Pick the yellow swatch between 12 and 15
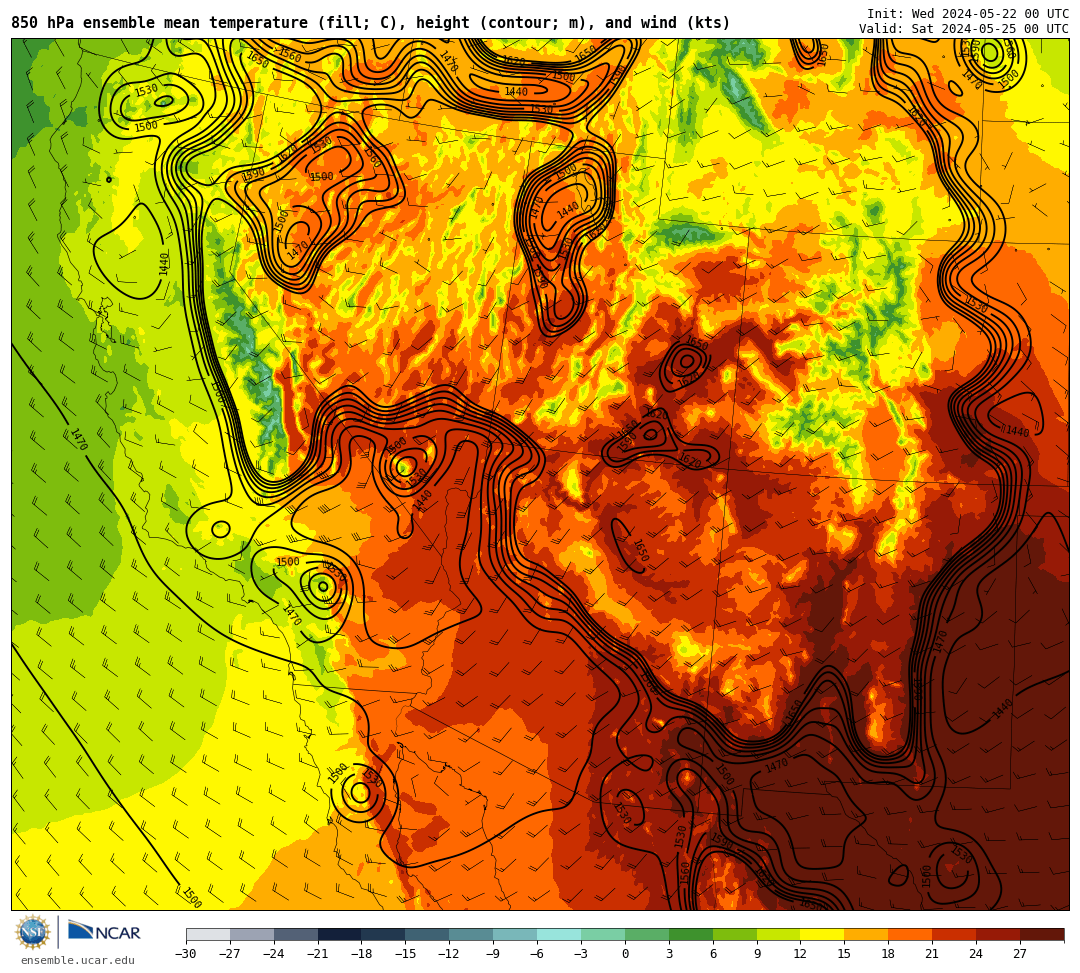 click(x=823, y=934)
